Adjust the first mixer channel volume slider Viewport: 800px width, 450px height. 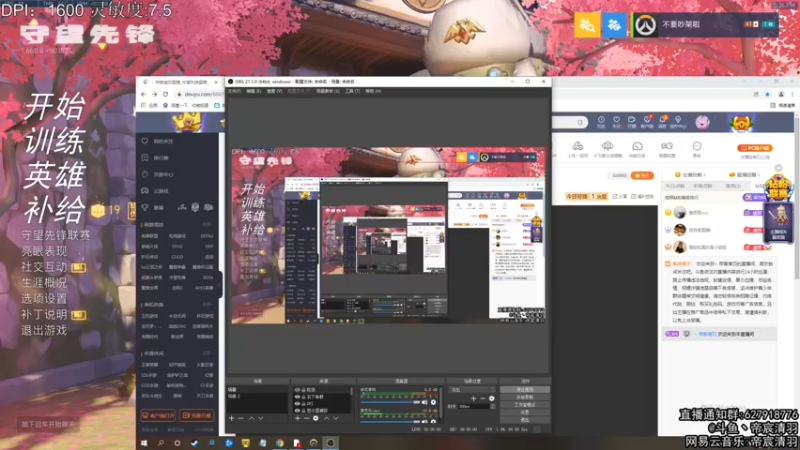pos(390,403)
